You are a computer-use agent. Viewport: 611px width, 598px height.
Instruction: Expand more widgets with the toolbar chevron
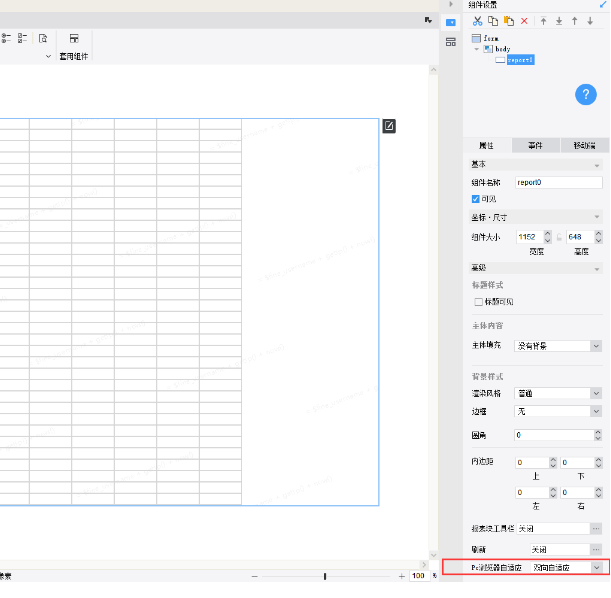(48, 56)
